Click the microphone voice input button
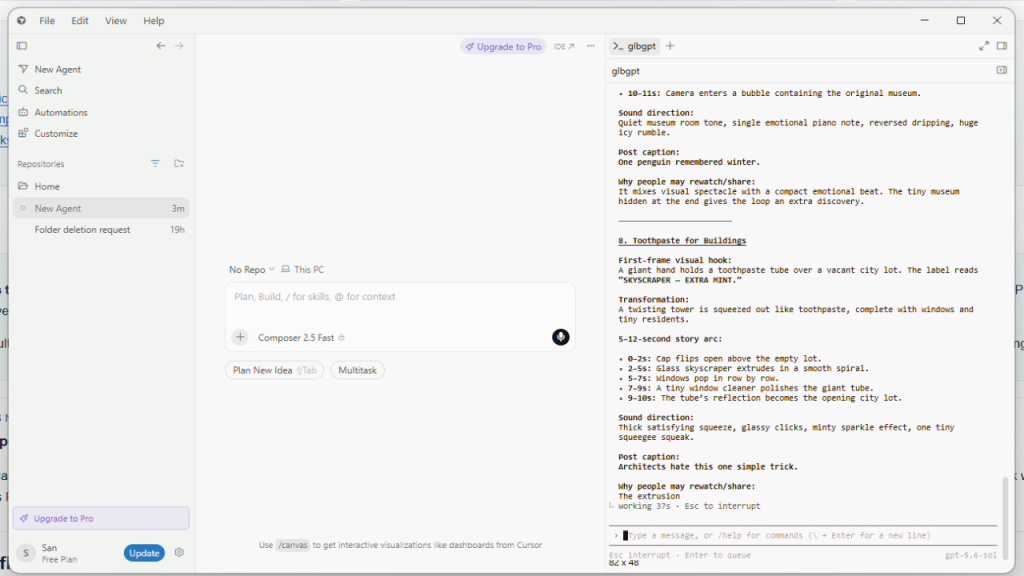This screenshot has height=576, width=1024. (x=560, y=337)
